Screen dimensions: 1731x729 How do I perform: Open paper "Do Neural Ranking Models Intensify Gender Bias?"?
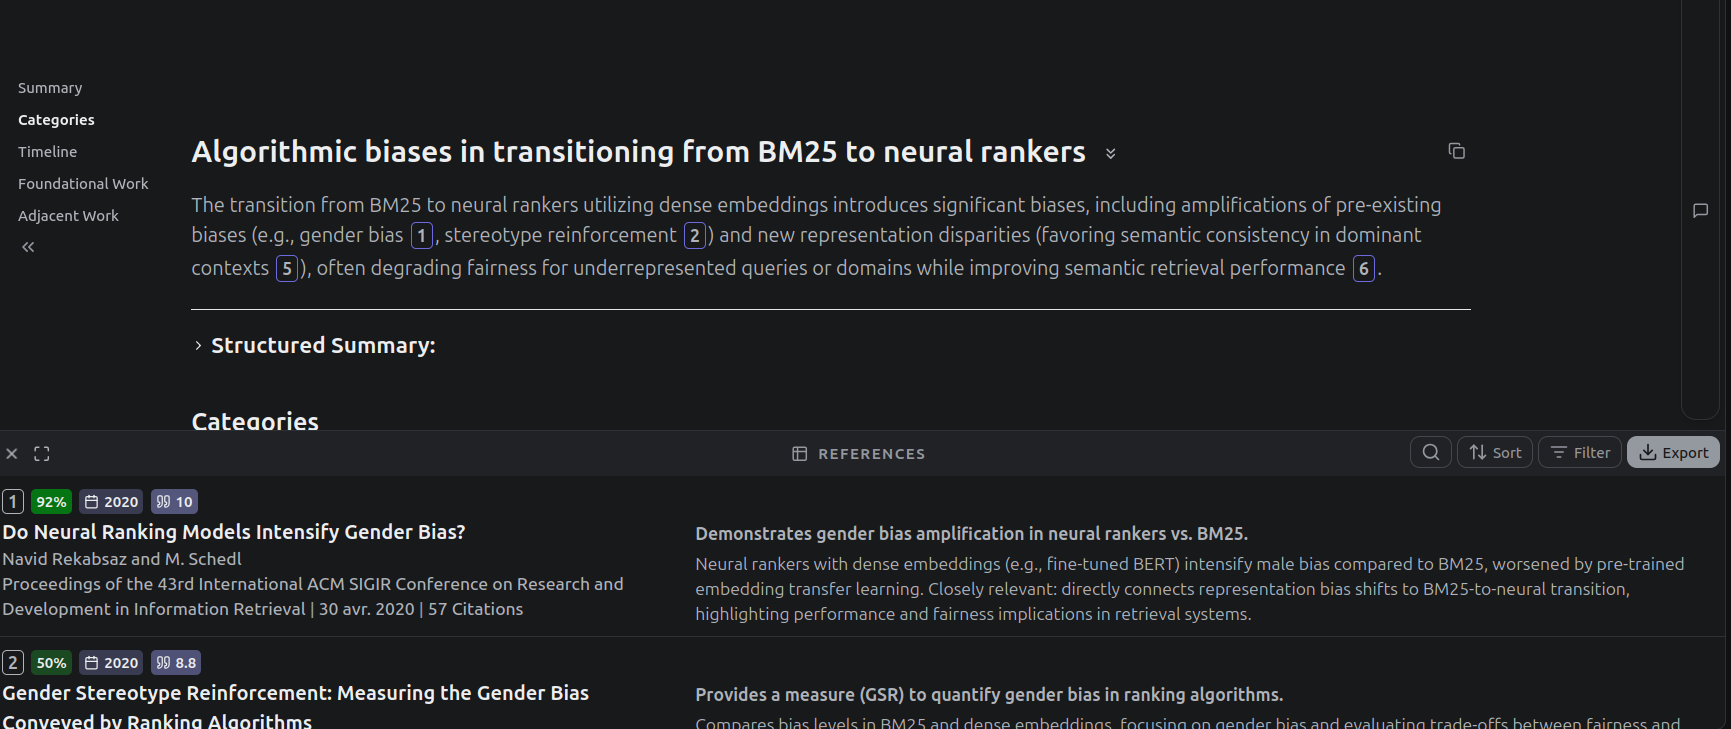234,532
